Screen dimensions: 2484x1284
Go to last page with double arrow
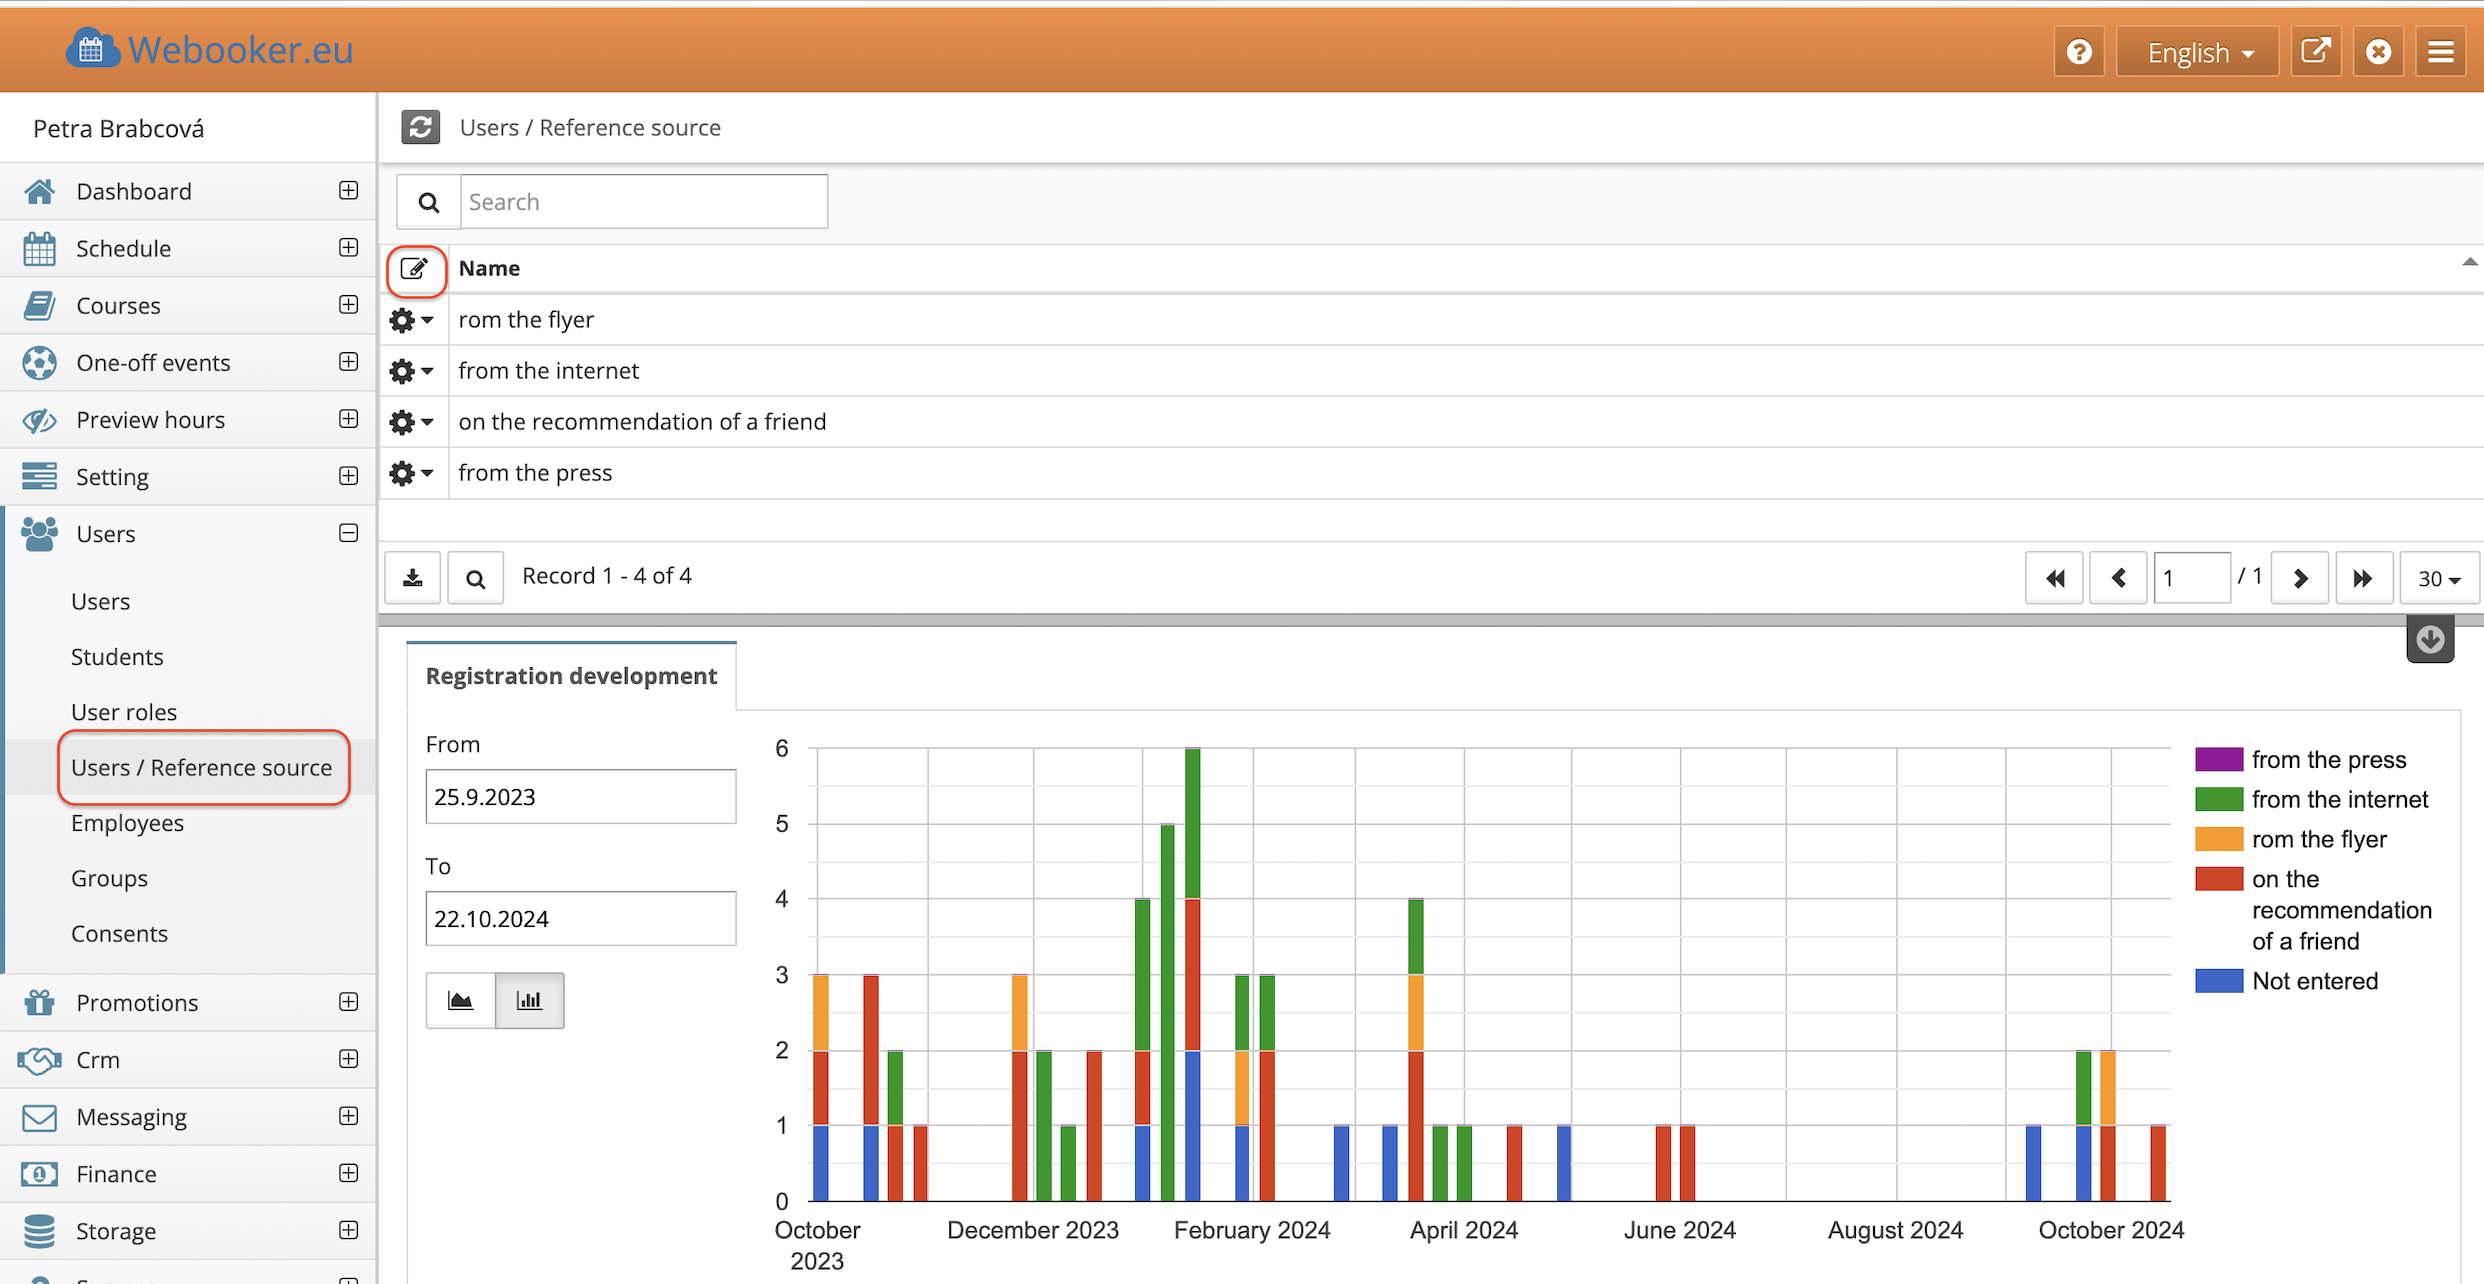(2362, 578)
